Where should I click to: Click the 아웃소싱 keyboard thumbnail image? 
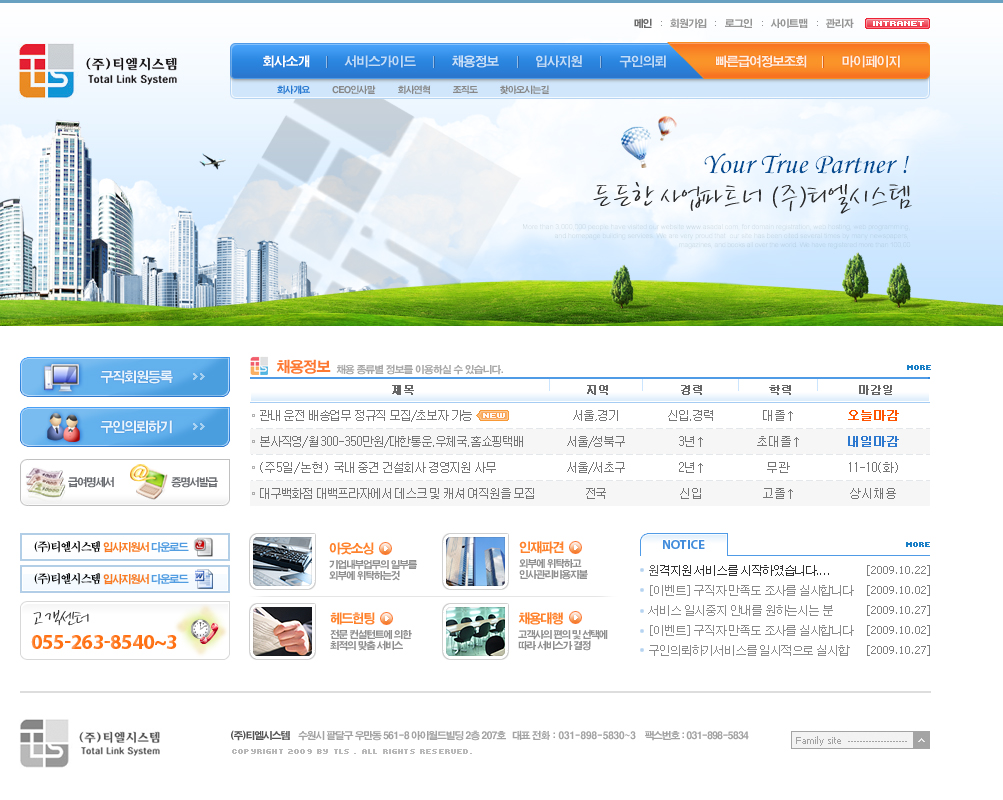pos(282,561)
